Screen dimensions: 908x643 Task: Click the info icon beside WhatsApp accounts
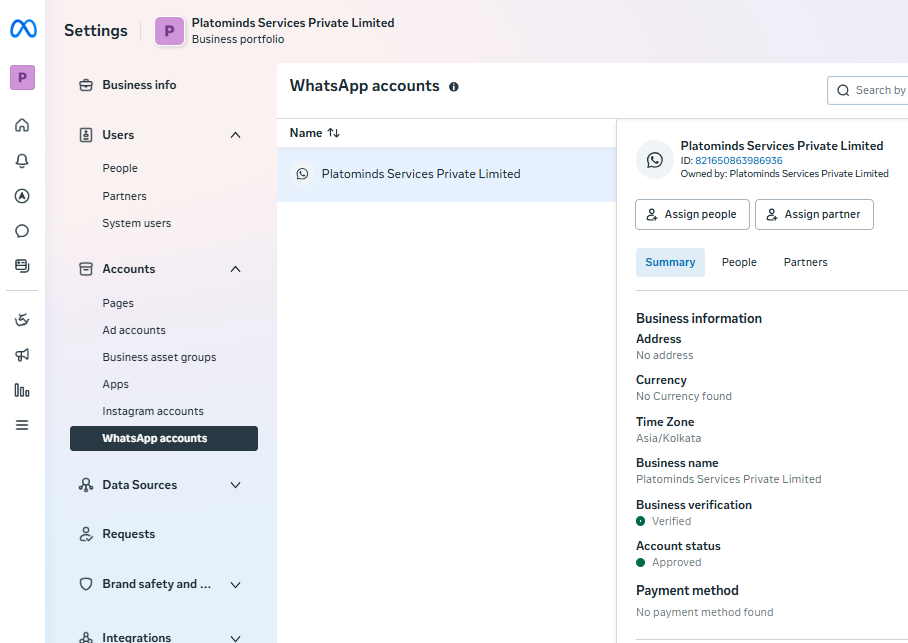coord(454,87)
